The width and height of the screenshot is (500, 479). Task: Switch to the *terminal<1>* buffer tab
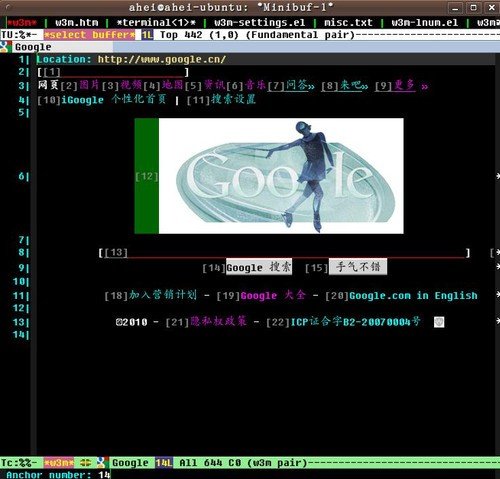click(x=156, y=23)
